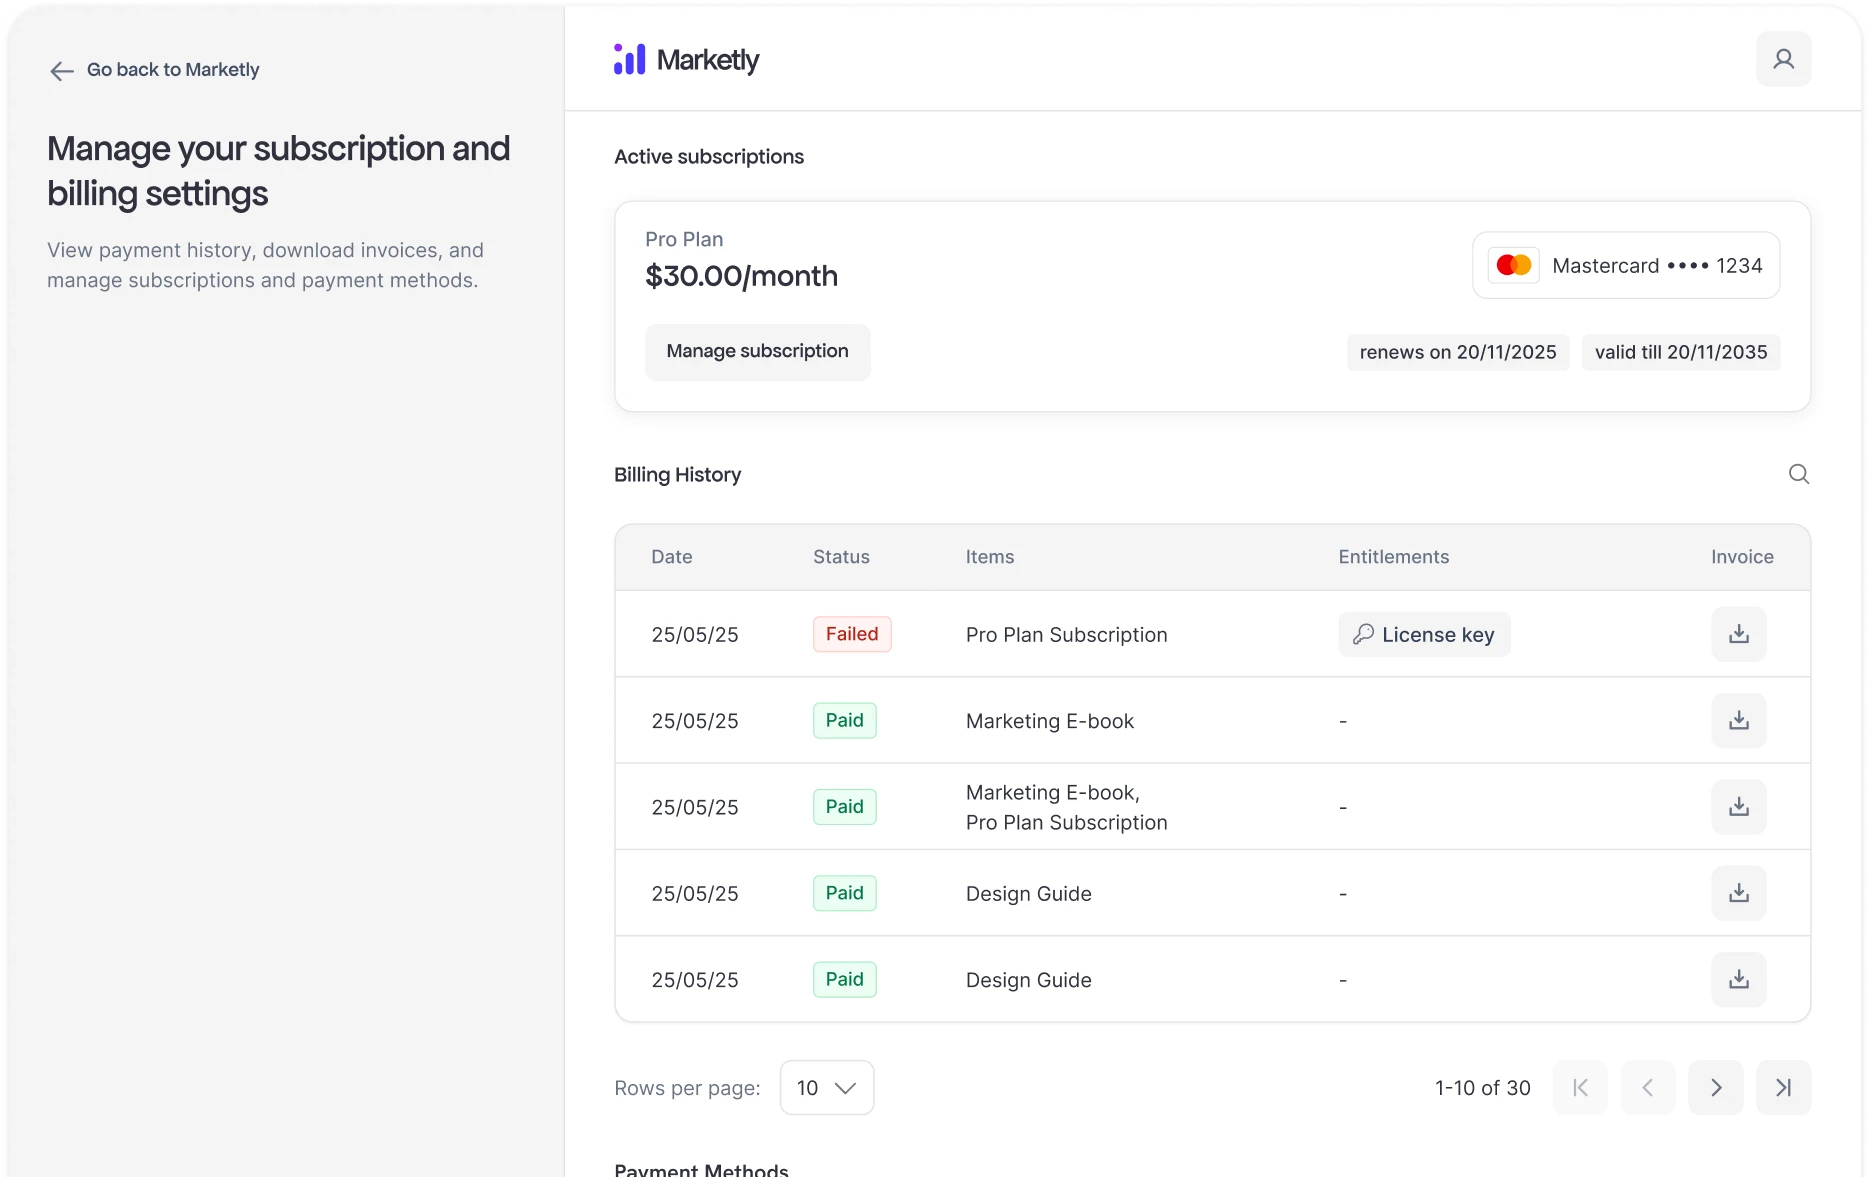Click the Date column header
This screenshot has width=1871, height=1177.
click(x=671, y=557)
